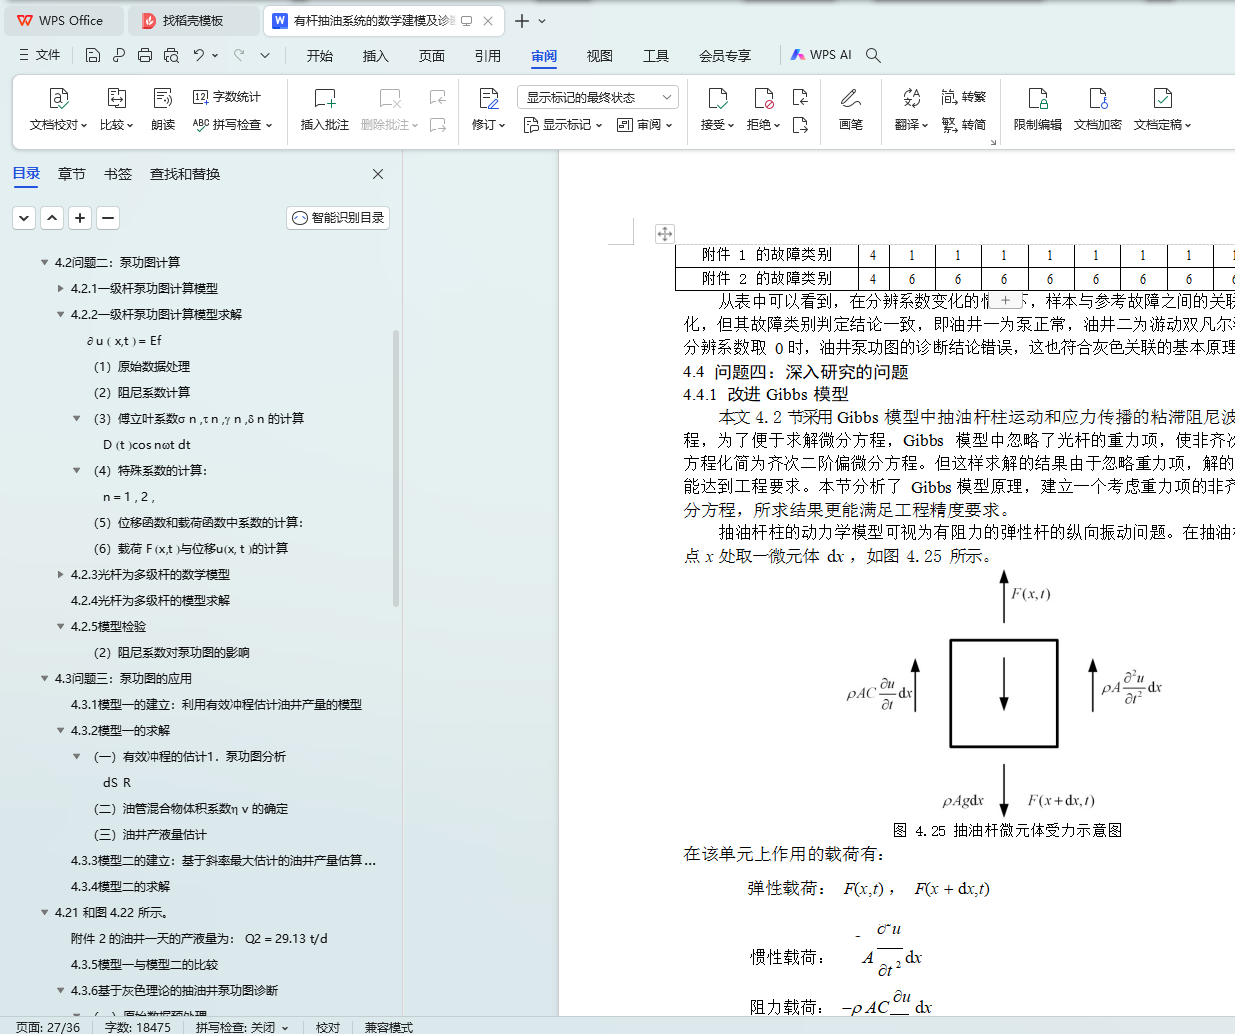
Task: Go to the next comment icon
Action: [438, 125]
